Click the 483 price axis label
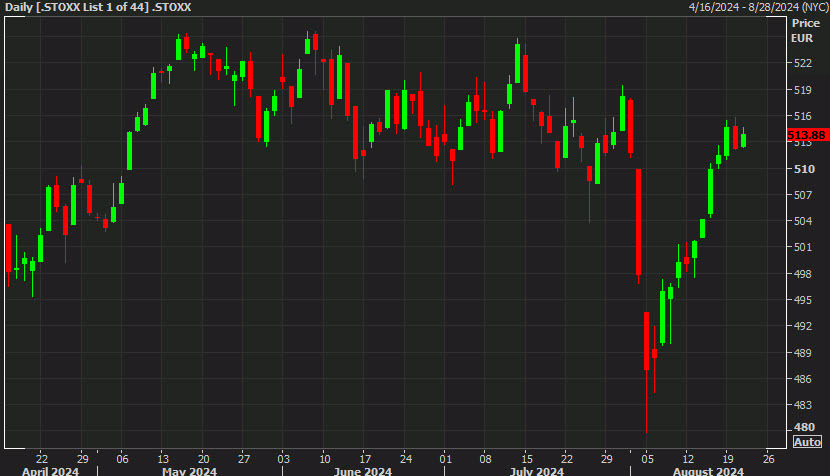 802,405
